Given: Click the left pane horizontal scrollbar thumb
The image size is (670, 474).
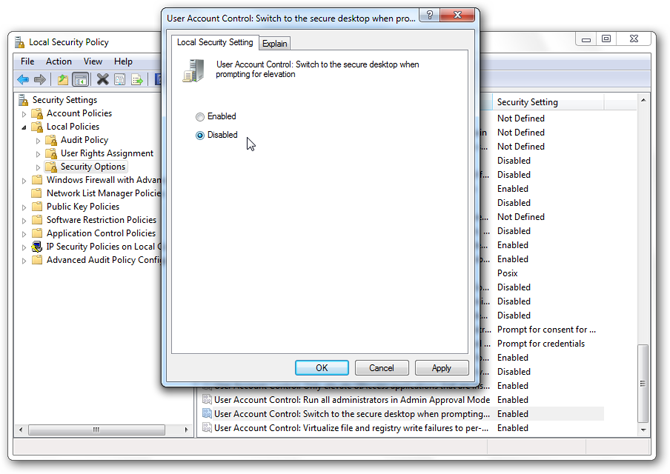Looking at the screenshot, I should [x=97, y=429].
